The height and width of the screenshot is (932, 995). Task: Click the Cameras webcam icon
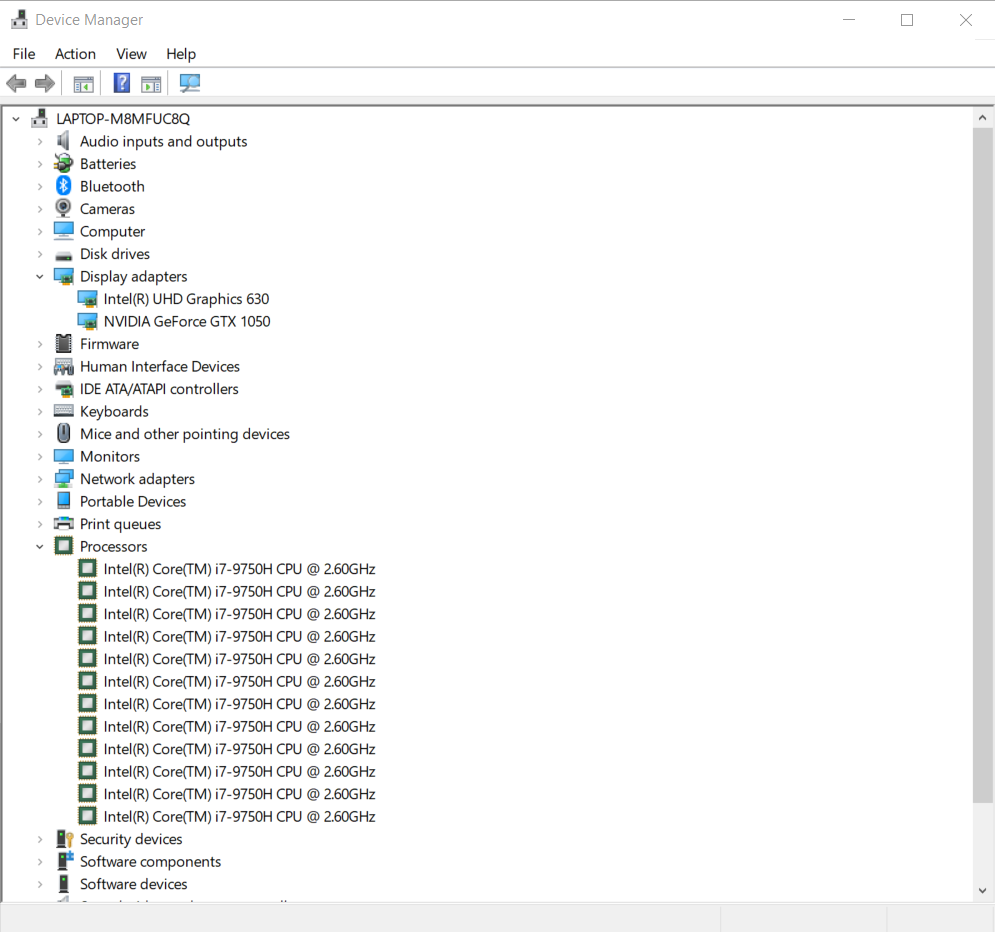64,209
